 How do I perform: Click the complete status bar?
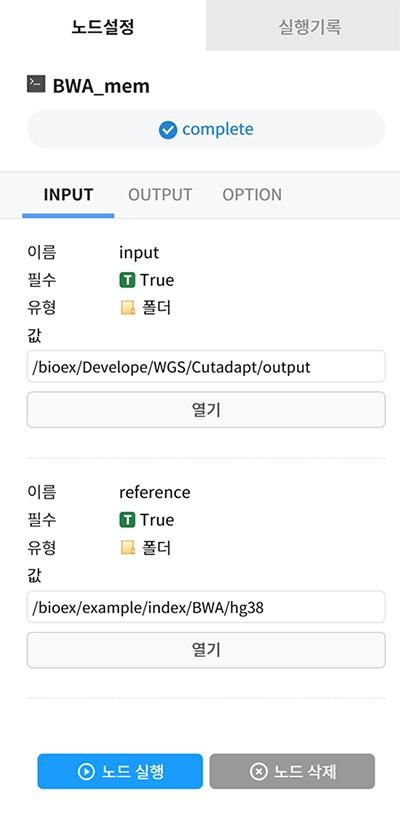(x=206, y=129)
